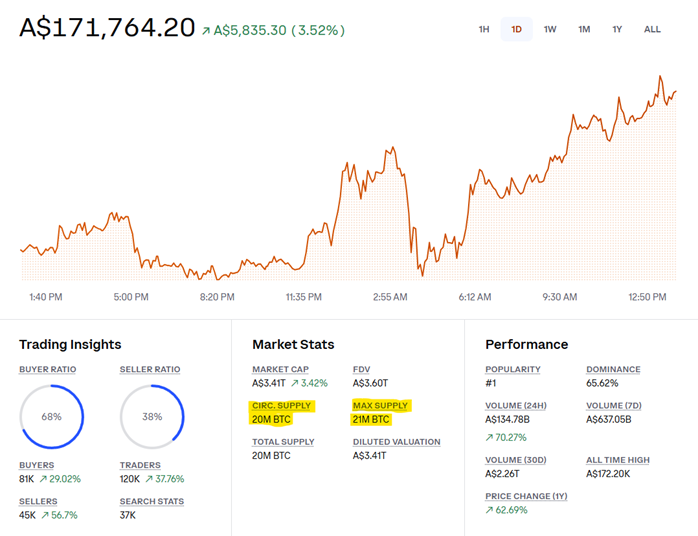Click the up-arrow under Price Change (1Y)

point(491,509)
